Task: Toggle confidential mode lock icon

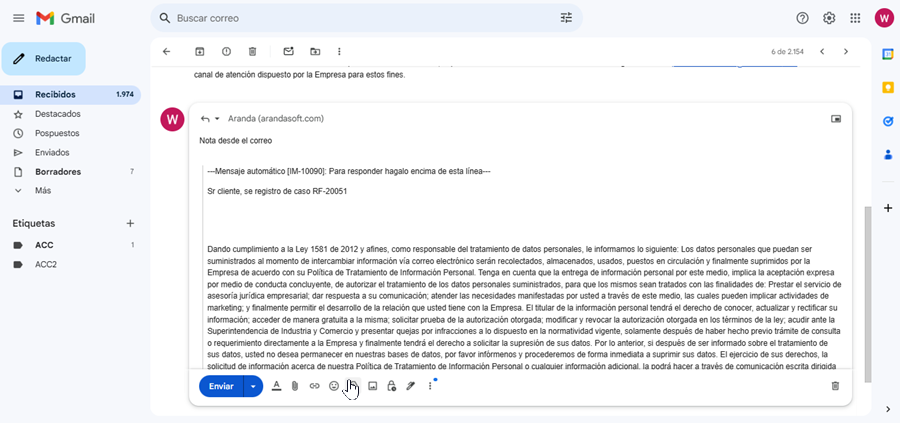Action: (391, 386)
